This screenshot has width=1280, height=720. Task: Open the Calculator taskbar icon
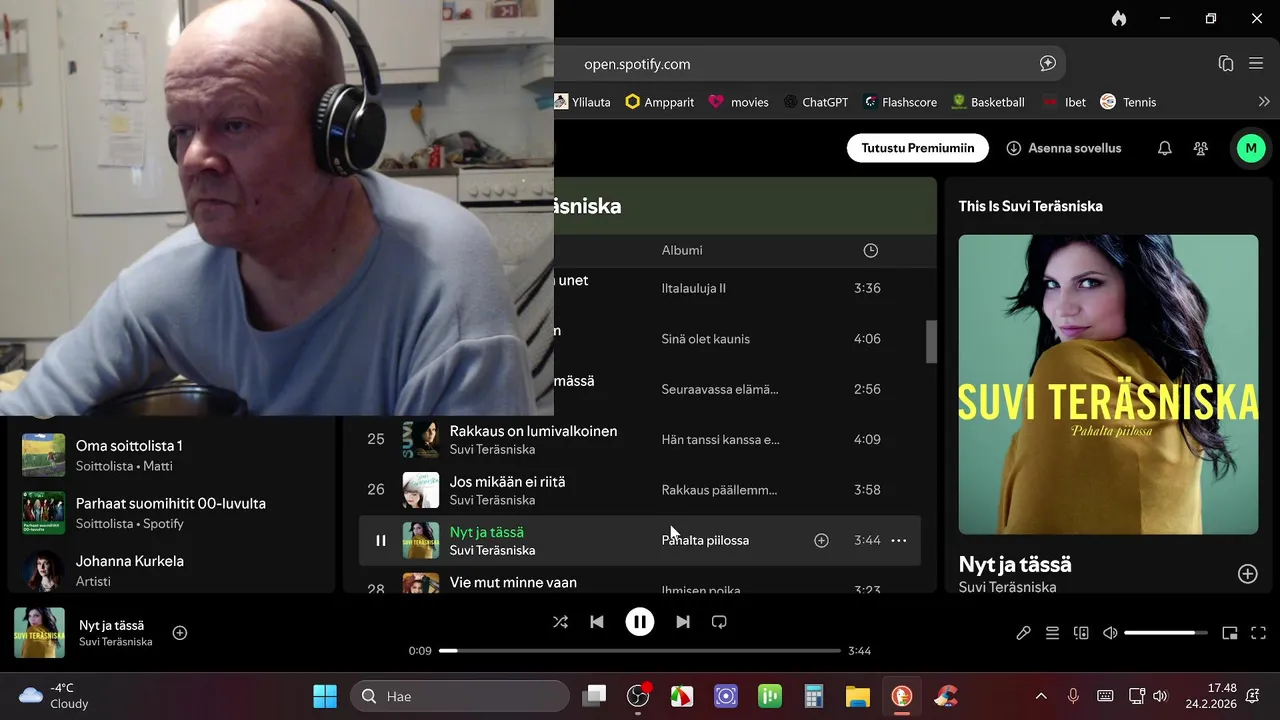814,696
